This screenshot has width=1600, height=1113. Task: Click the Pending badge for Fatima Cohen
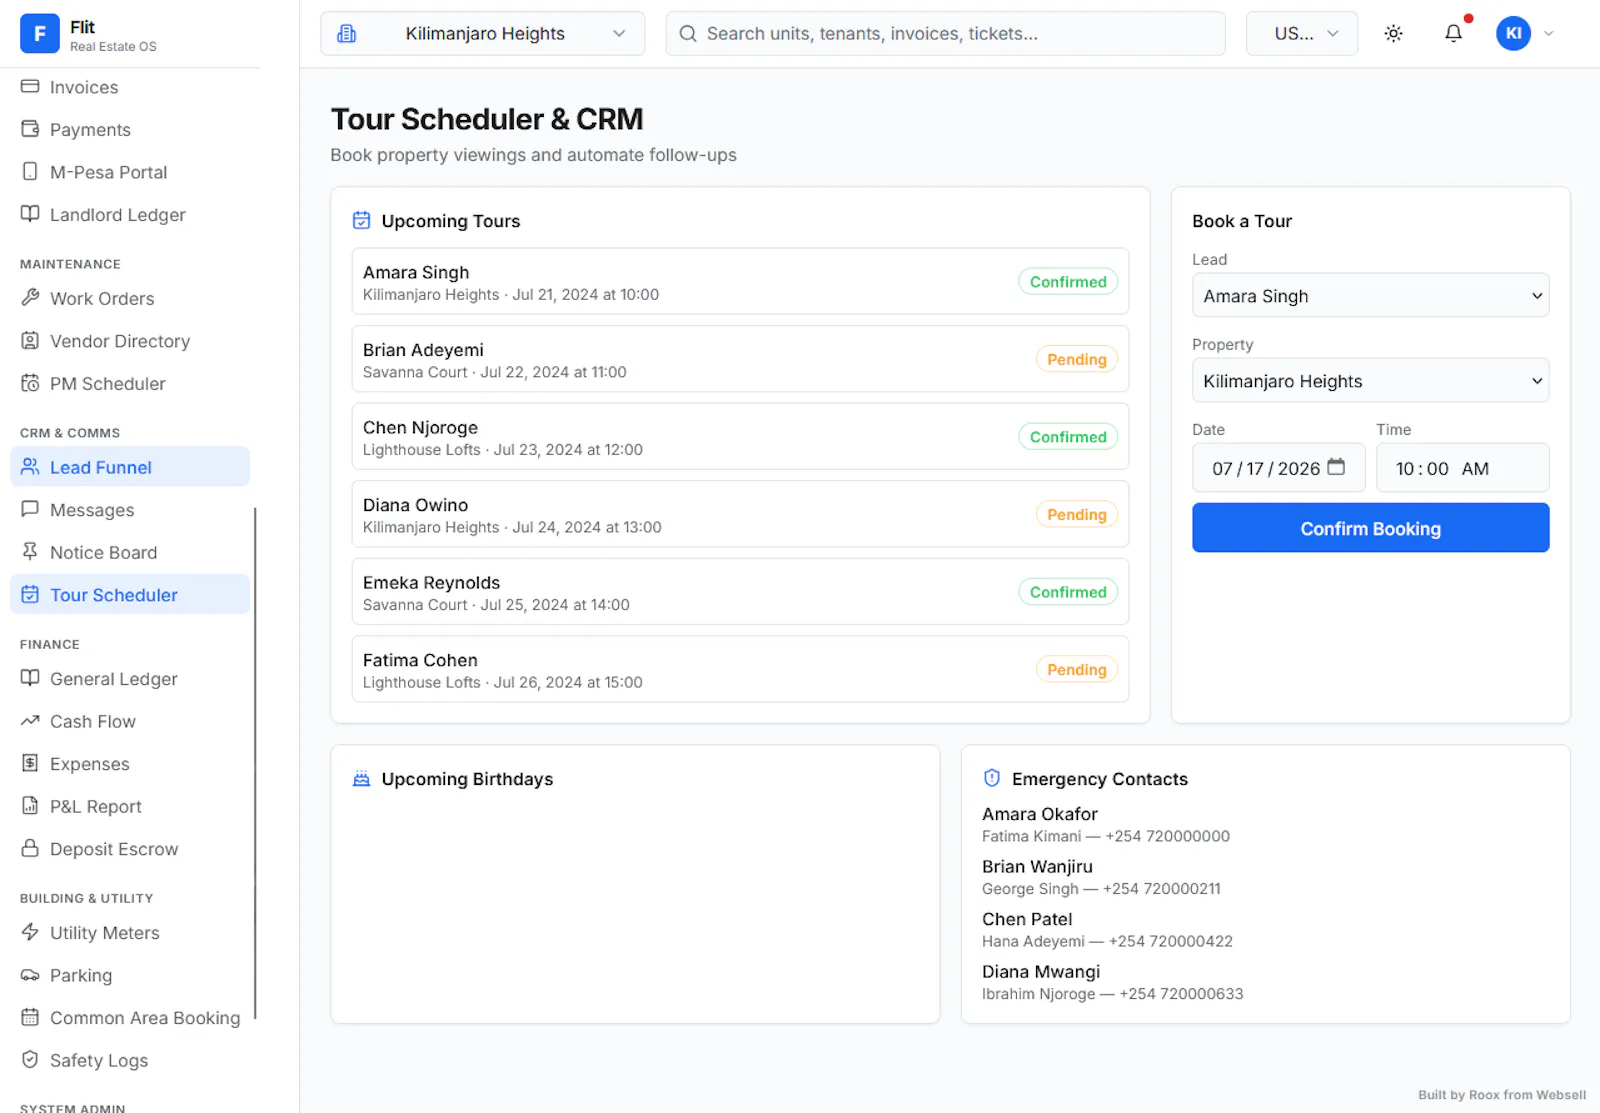click(x=1076, y=669)
